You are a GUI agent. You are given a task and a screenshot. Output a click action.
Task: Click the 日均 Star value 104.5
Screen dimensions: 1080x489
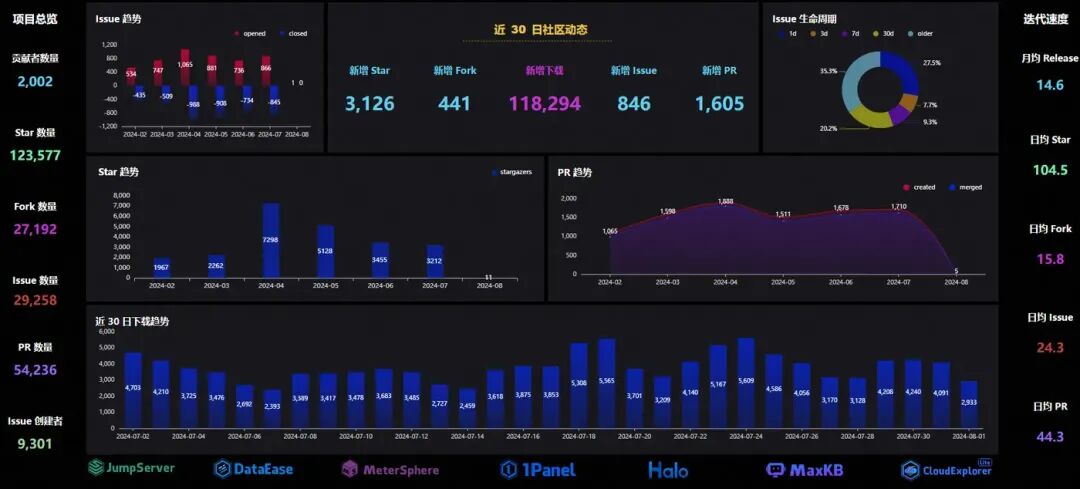point(1050,171)
